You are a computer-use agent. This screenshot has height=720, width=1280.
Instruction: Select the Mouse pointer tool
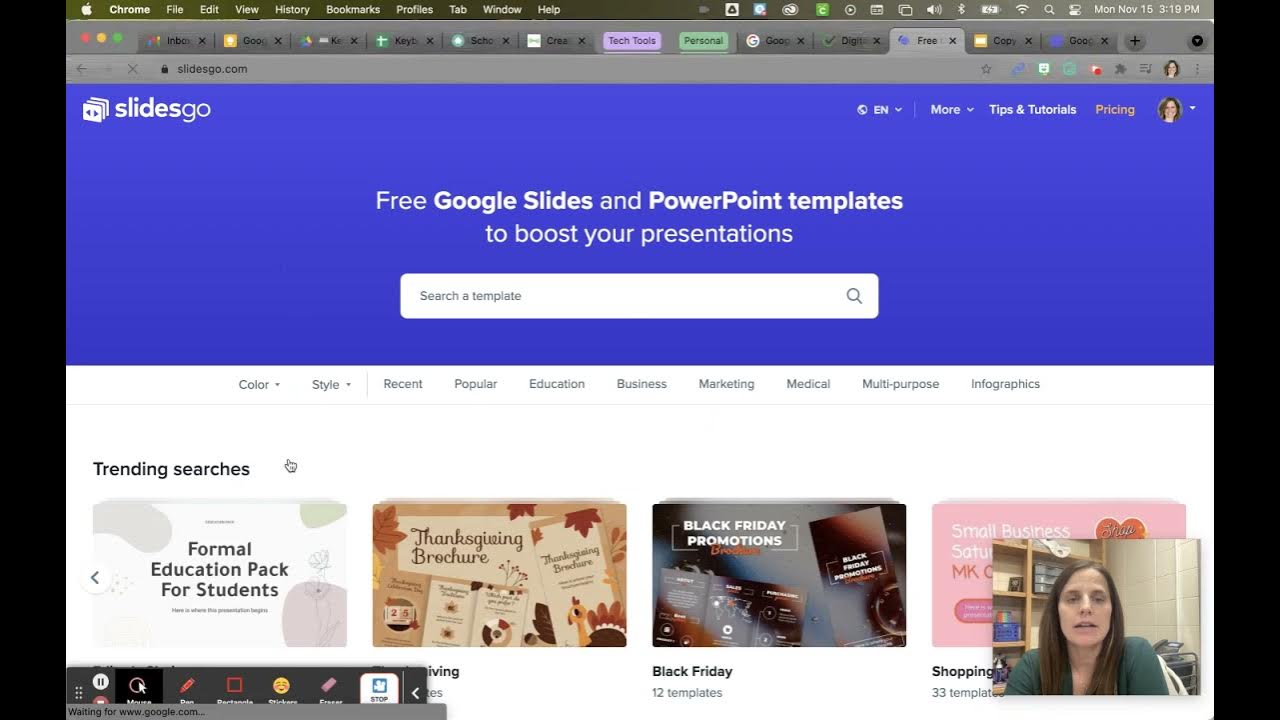pos(138,688)
